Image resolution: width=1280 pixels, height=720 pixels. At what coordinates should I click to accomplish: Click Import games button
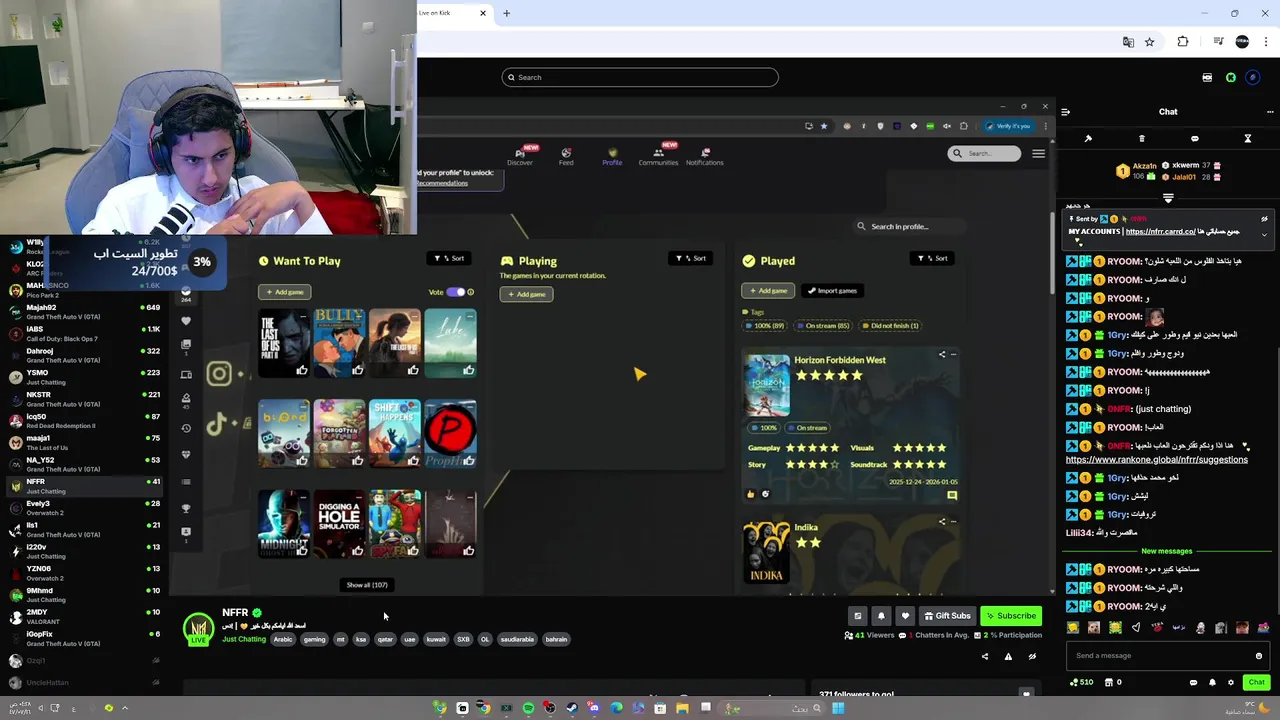[x=832, y=290]
